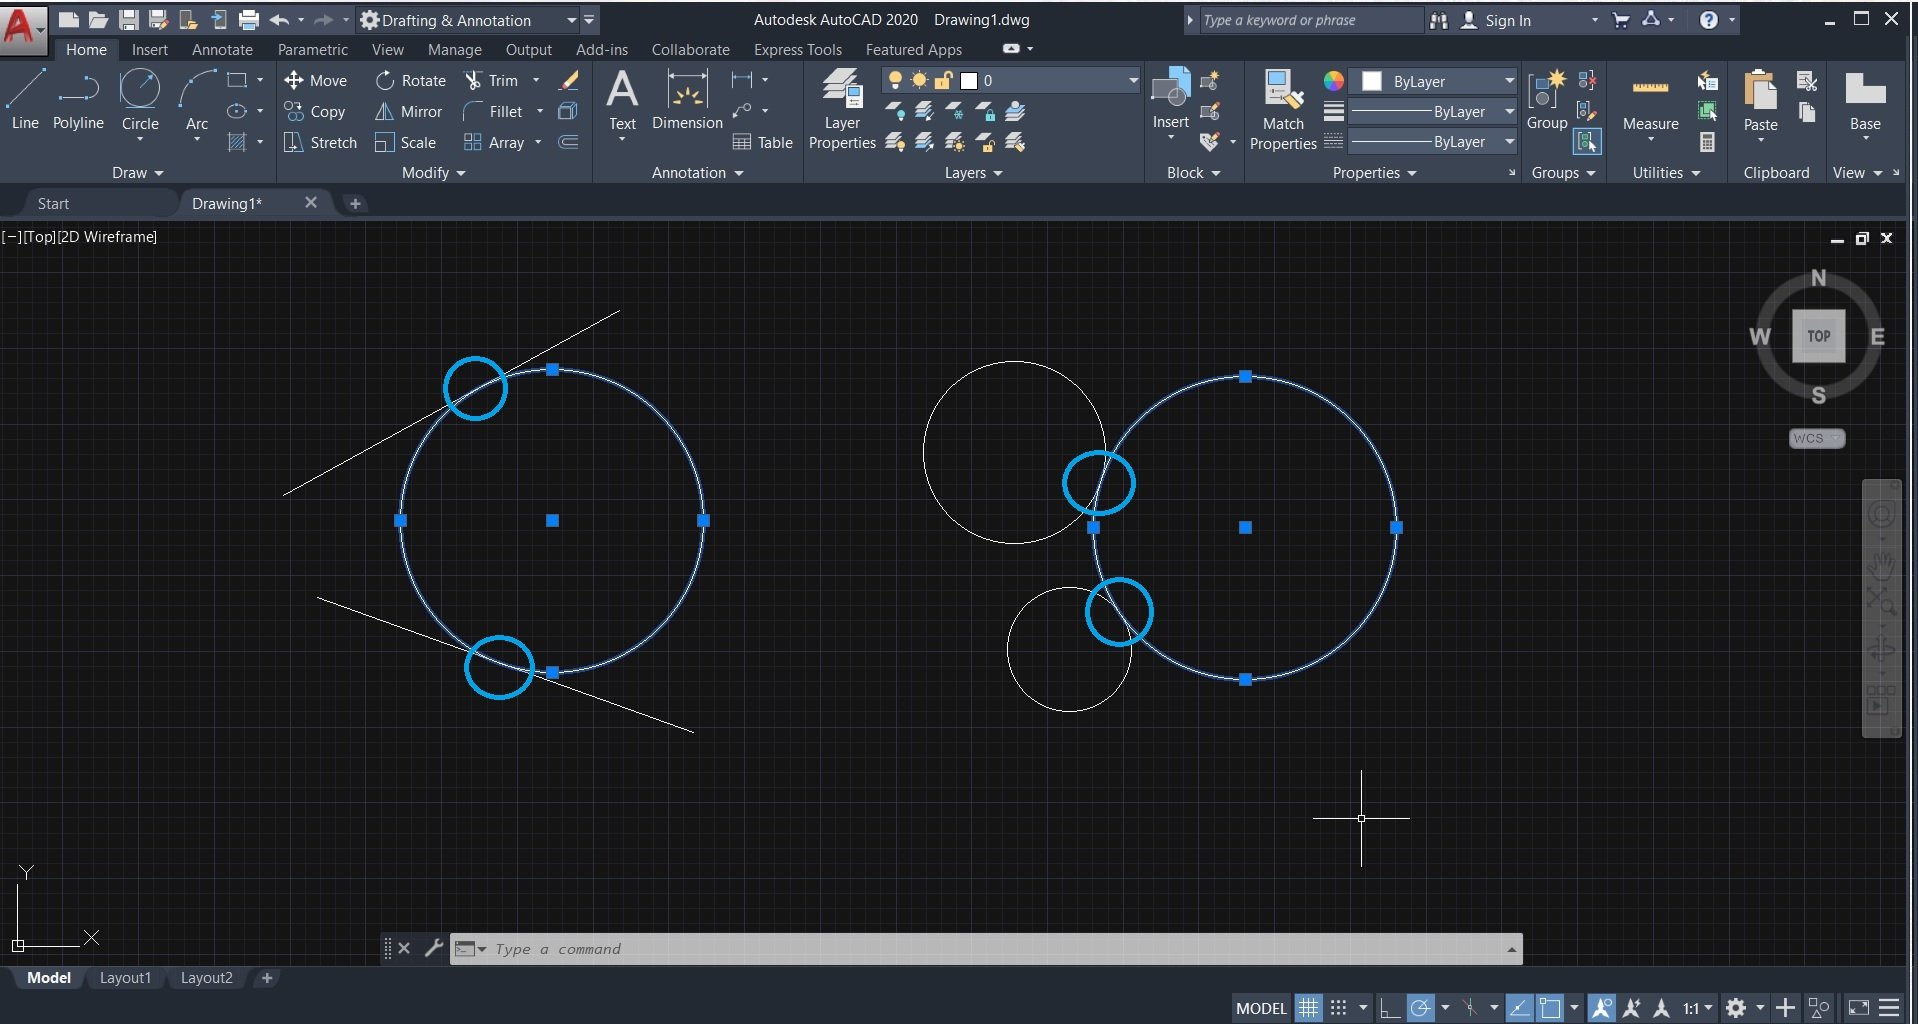This screenshot has height=1024, width=1918.
Task: Expand the Drafting & Annotation workspace dropdown
Action: 571,20
